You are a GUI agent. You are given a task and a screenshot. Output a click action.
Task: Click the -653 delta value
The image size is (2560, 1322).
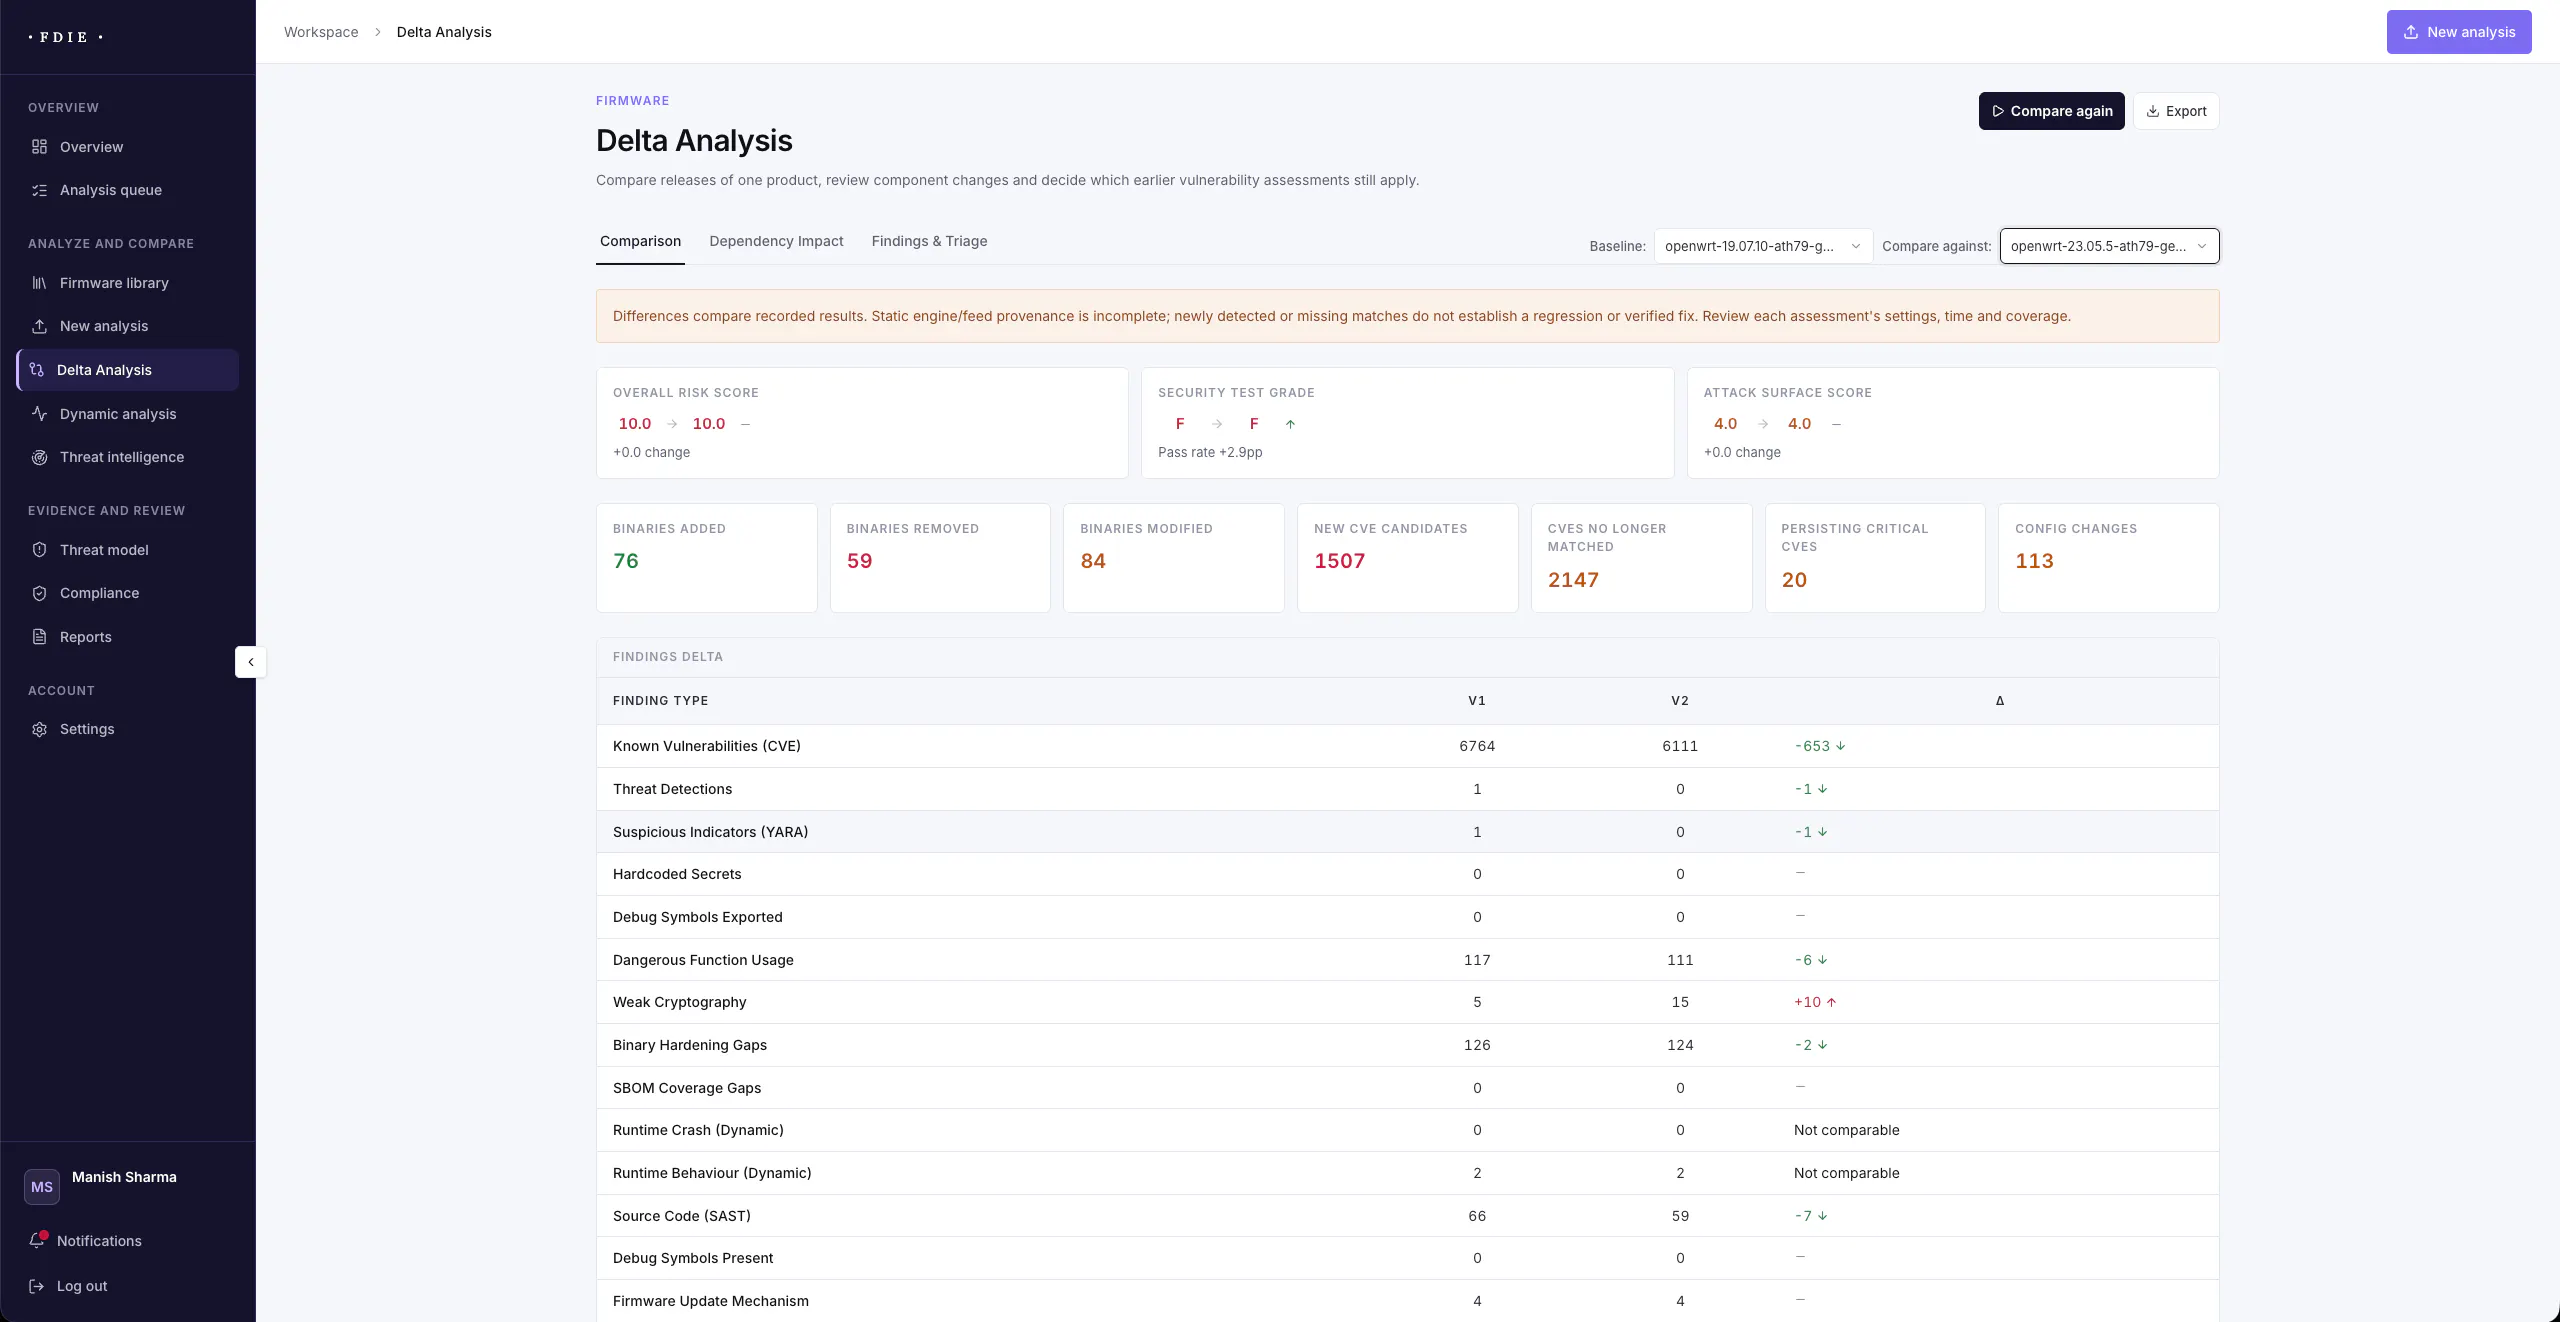1820,746
